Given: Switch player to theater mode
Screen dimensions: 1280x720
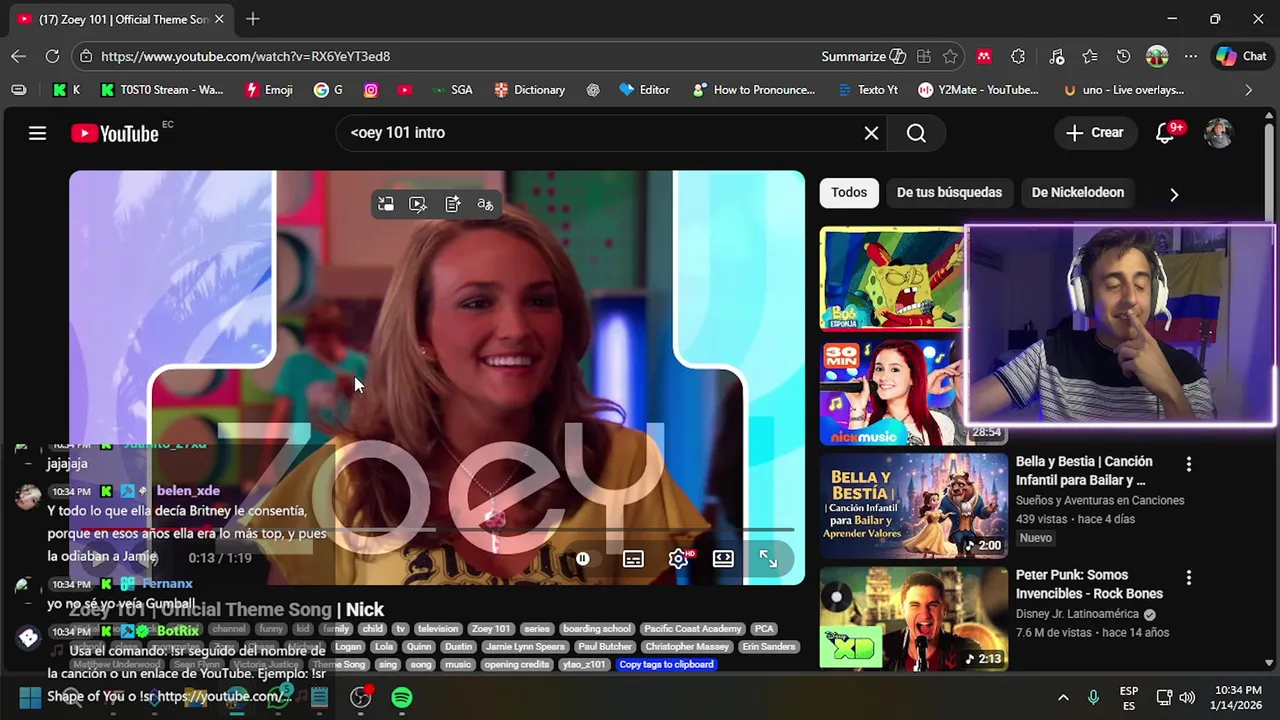Looking at the screenshot, I should [723, 559].
